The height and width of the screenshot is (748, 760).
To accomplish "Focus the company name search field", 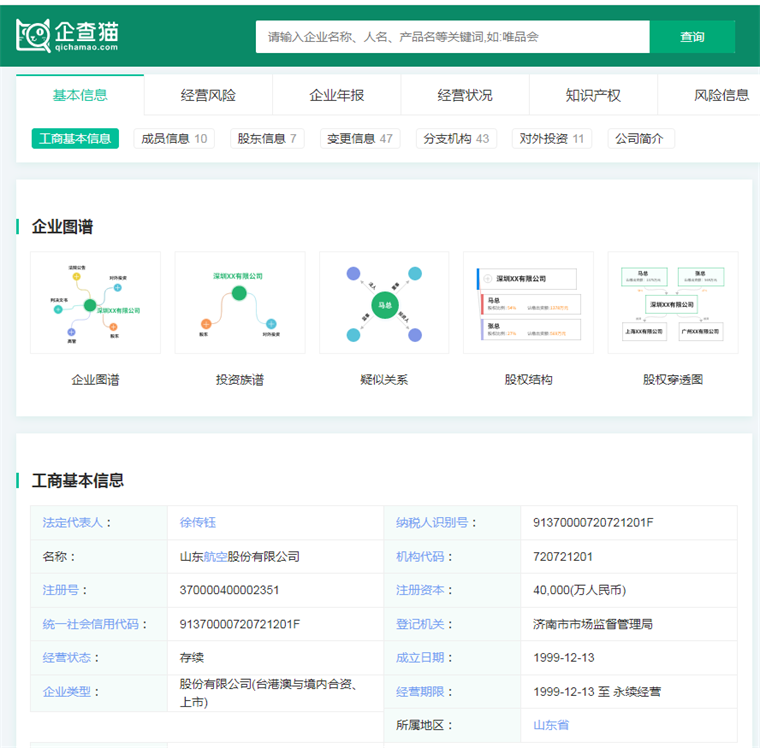I will [452, 37].
